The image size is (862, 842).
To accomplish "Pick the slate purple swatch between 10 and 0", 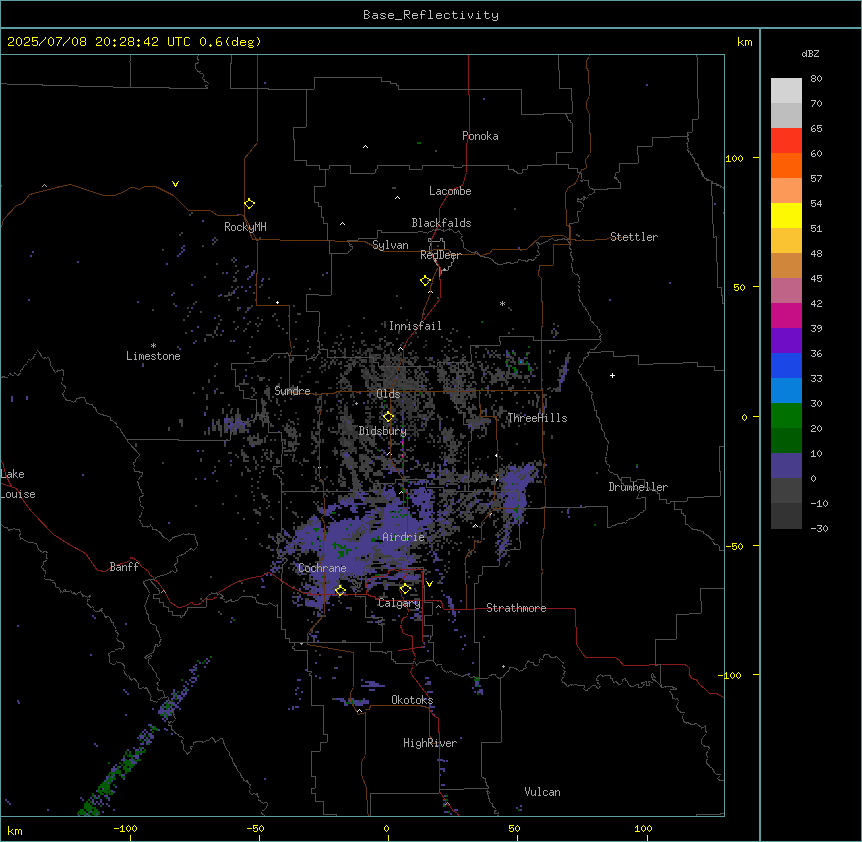I will pos(786,466).
